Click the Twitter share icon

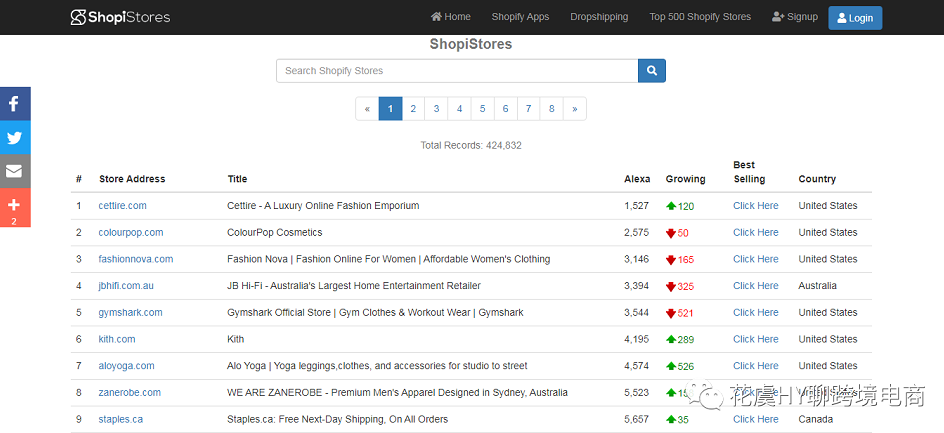(15, 138)
